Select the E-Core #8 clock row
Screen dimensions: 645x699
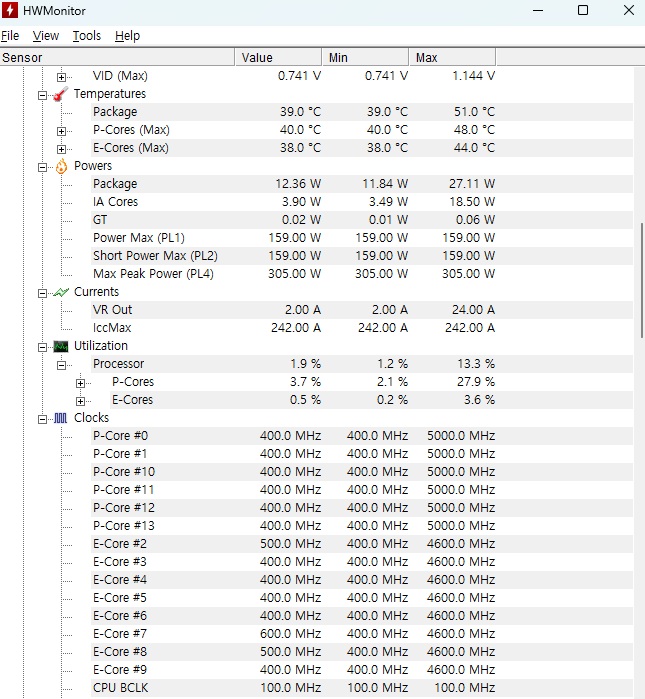pyautogui.click(x=362, y=652)
